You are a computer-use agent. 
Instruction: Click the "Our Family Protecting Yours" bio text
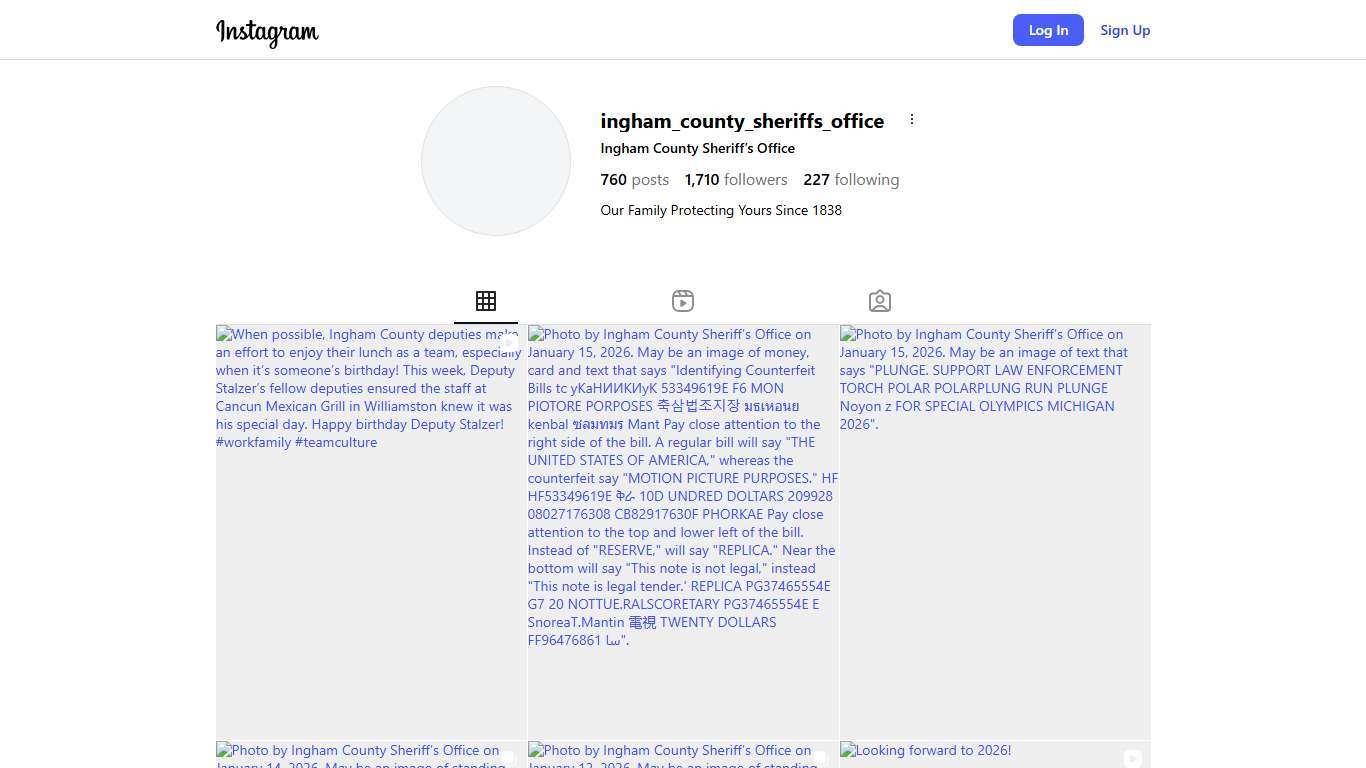coord(721,210)
